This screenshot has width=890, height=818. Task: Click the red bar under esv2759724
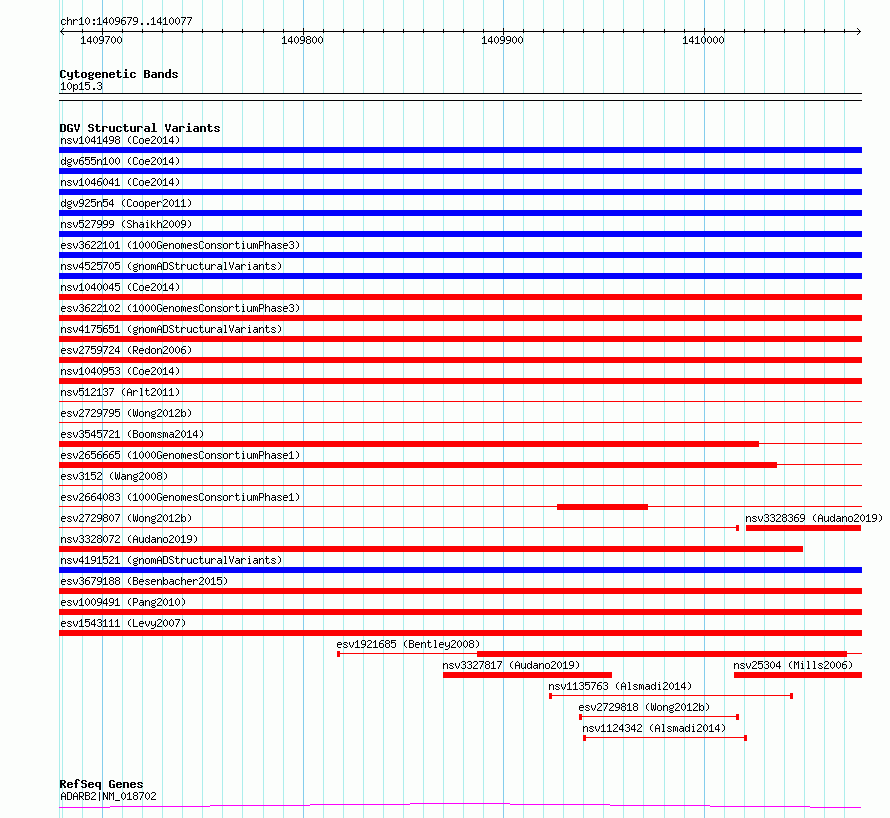pos(460,360)
